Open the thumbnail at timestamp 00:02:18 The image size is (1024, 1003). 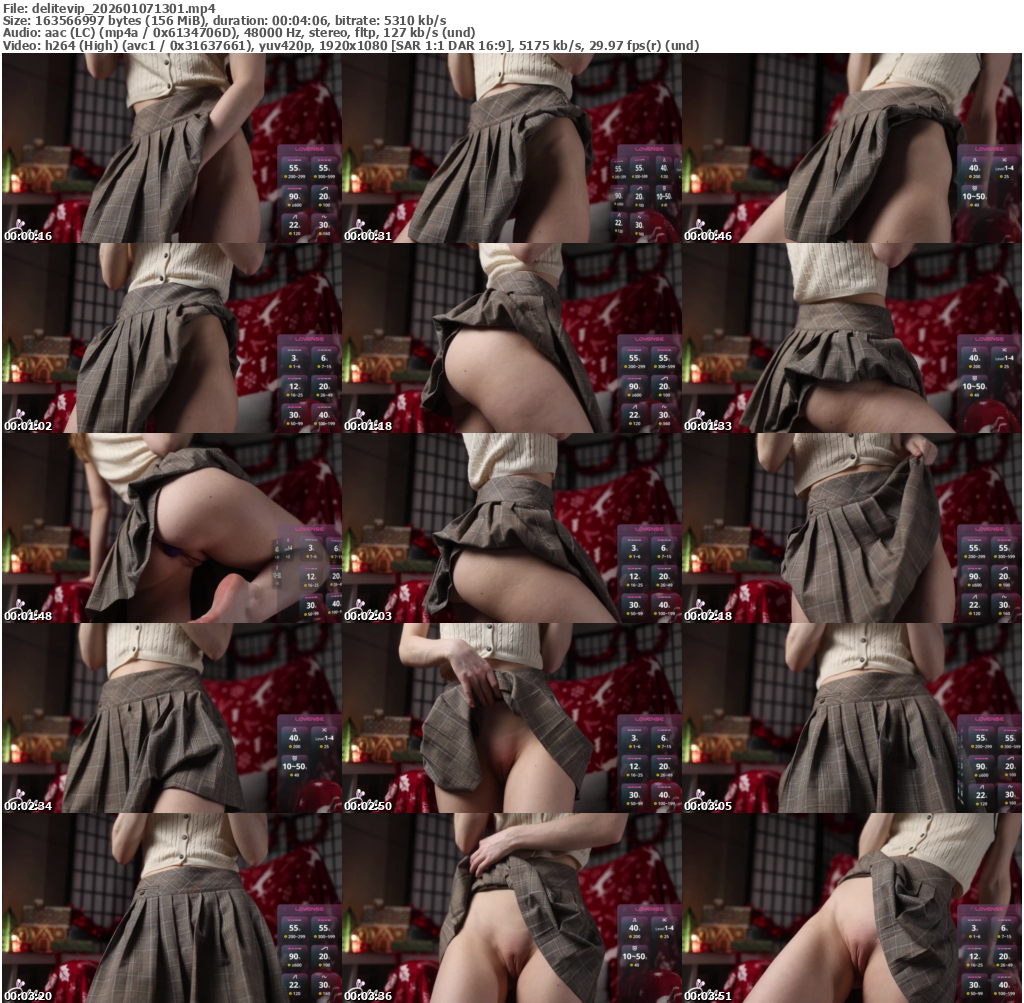coord(852,528)
